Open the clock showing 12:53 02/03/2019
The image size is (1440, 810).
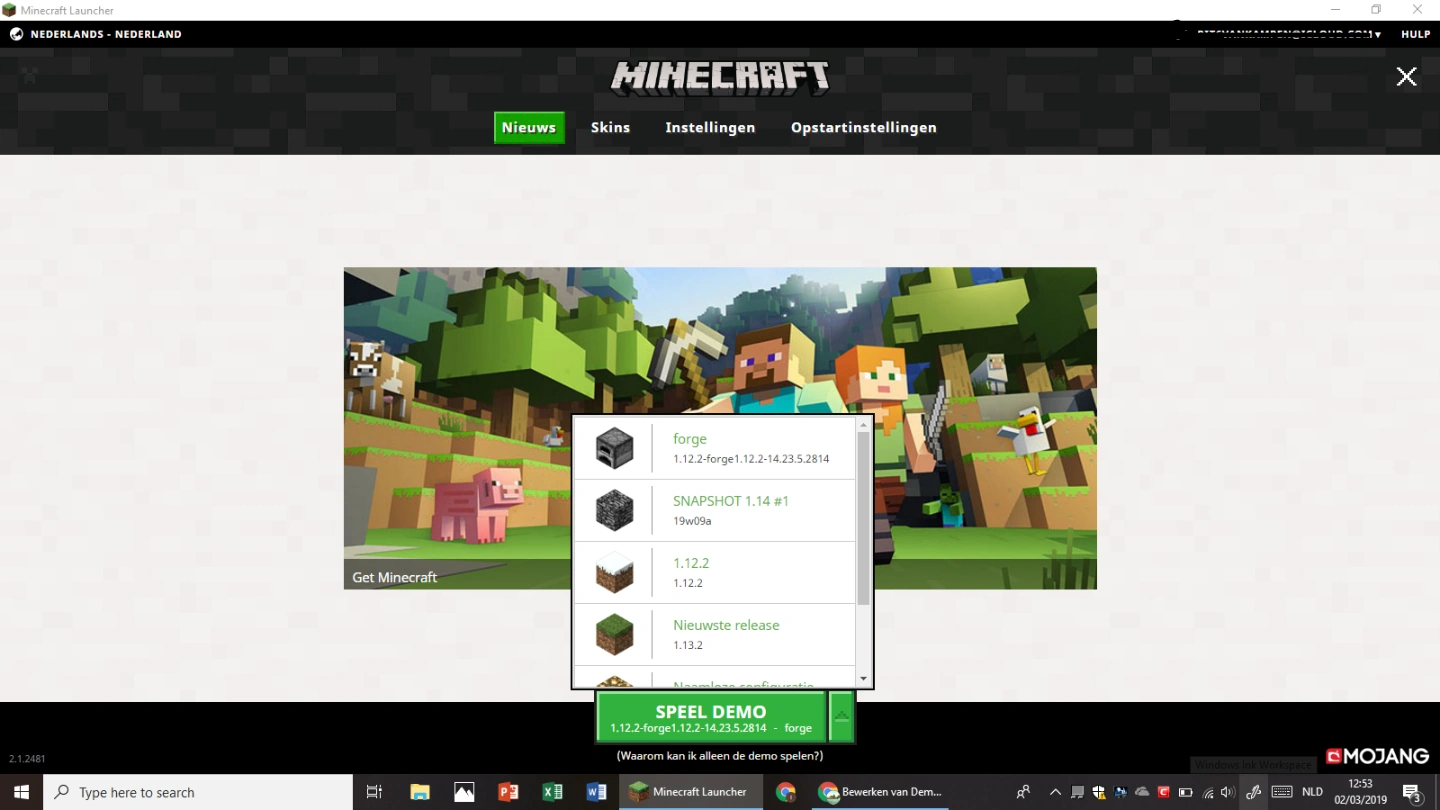click(x=1361, y=792)
